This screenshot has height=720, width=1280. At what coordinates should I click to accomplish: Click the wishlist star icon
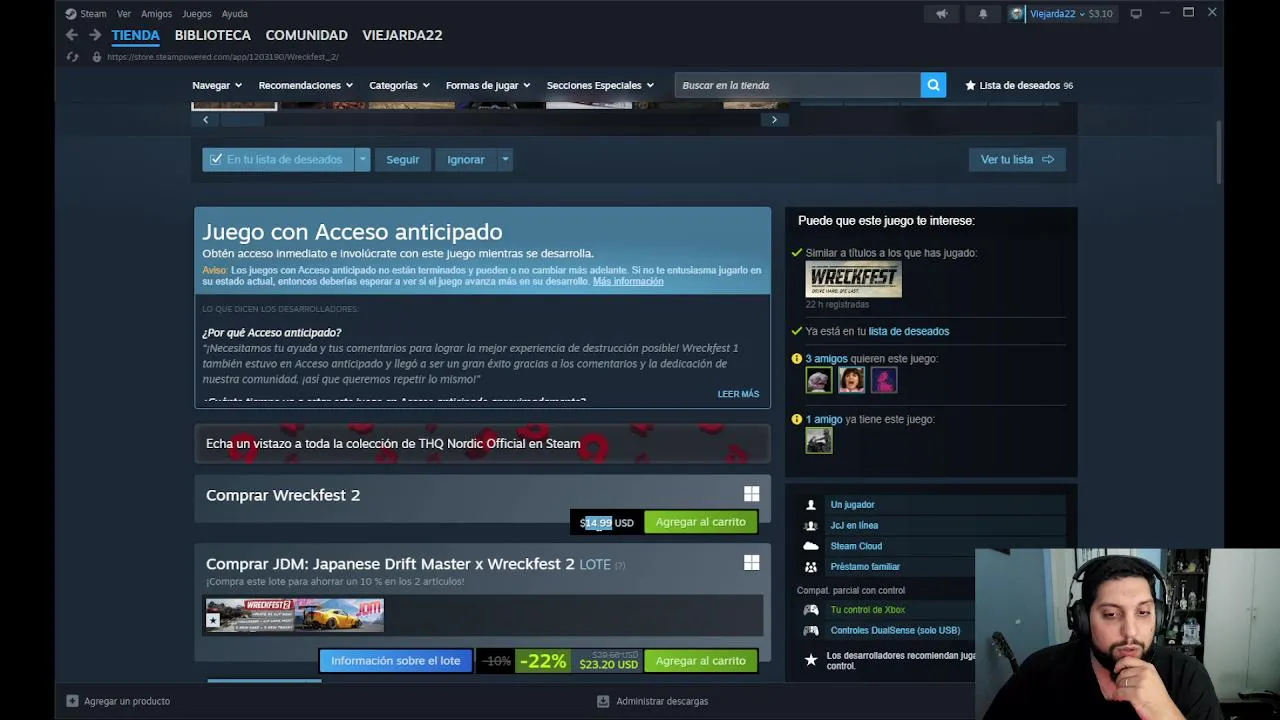970,85
